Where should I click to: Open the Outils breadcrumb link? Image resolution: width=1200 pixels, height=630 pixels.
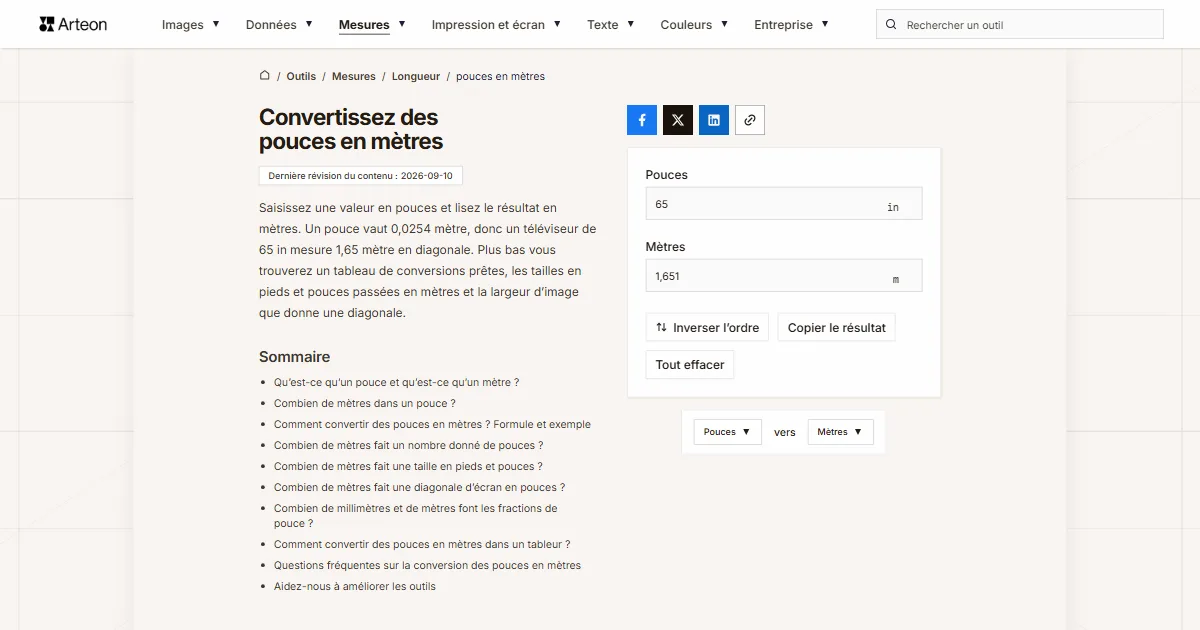(301, 76)
